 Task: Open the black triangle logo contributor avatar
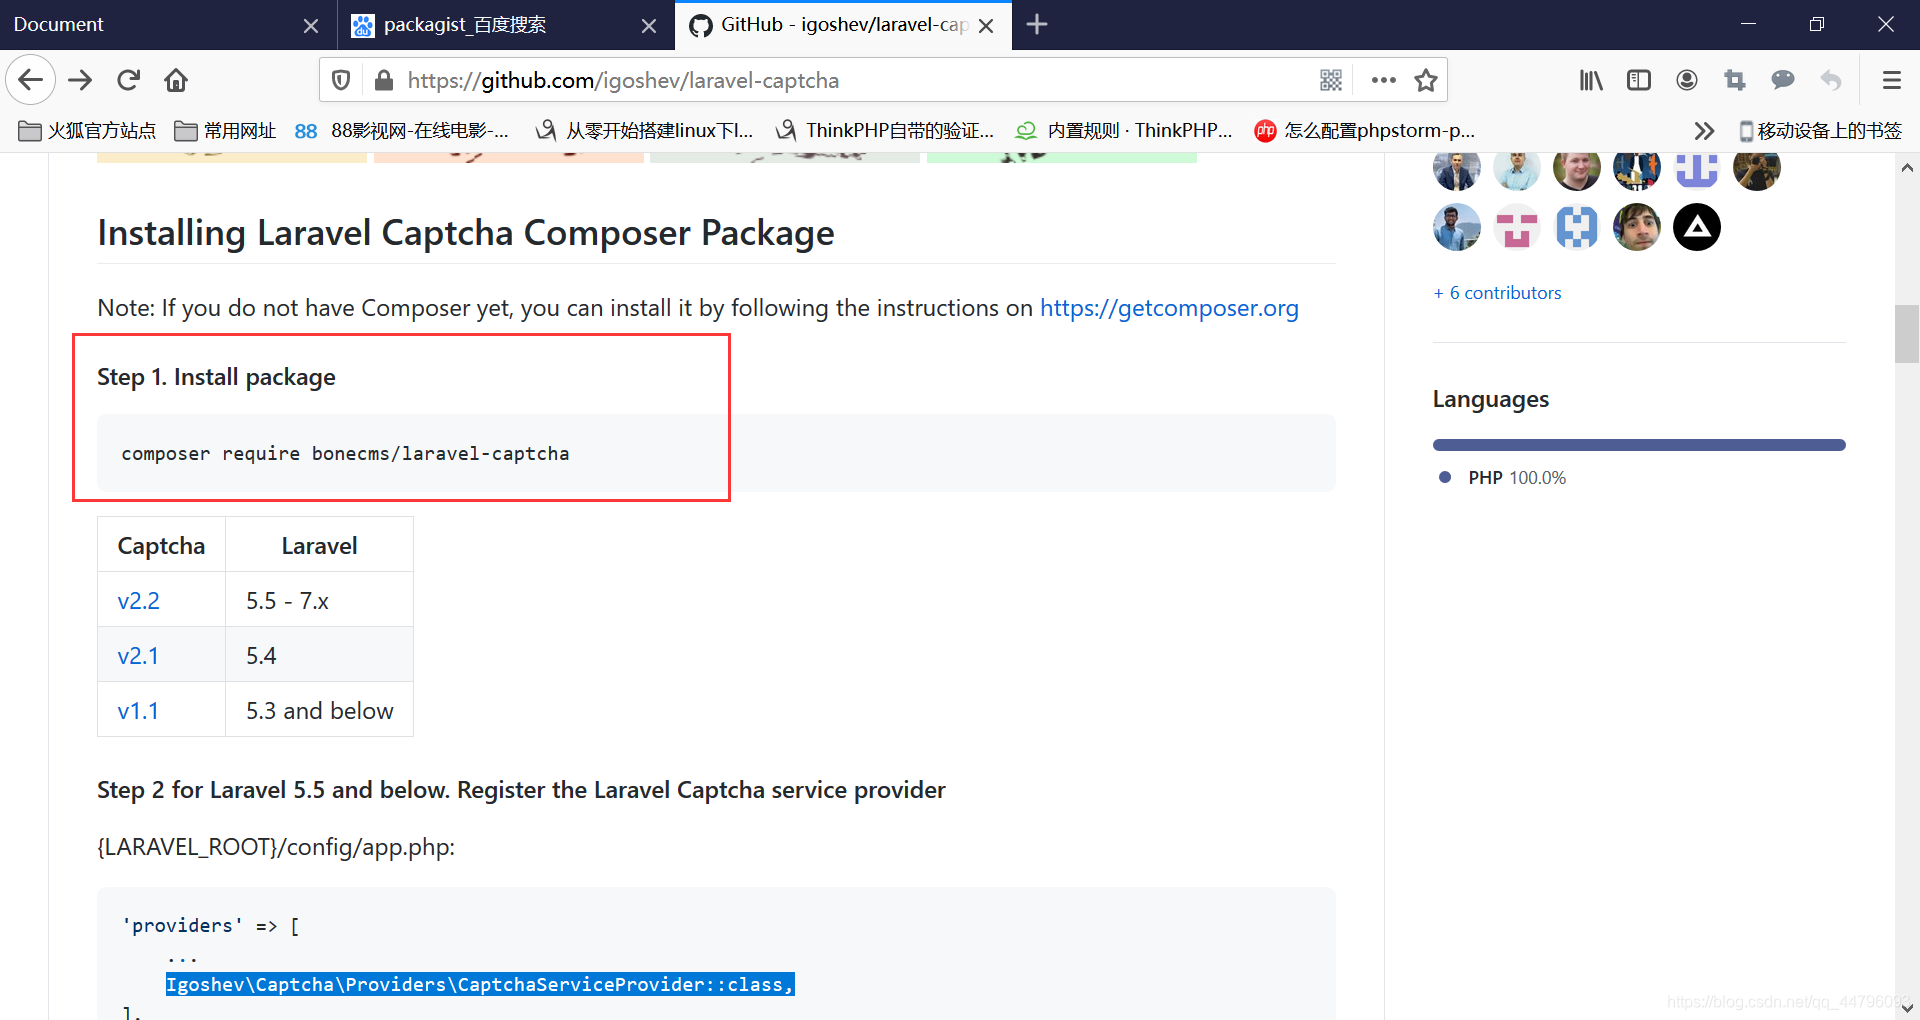1697,228
